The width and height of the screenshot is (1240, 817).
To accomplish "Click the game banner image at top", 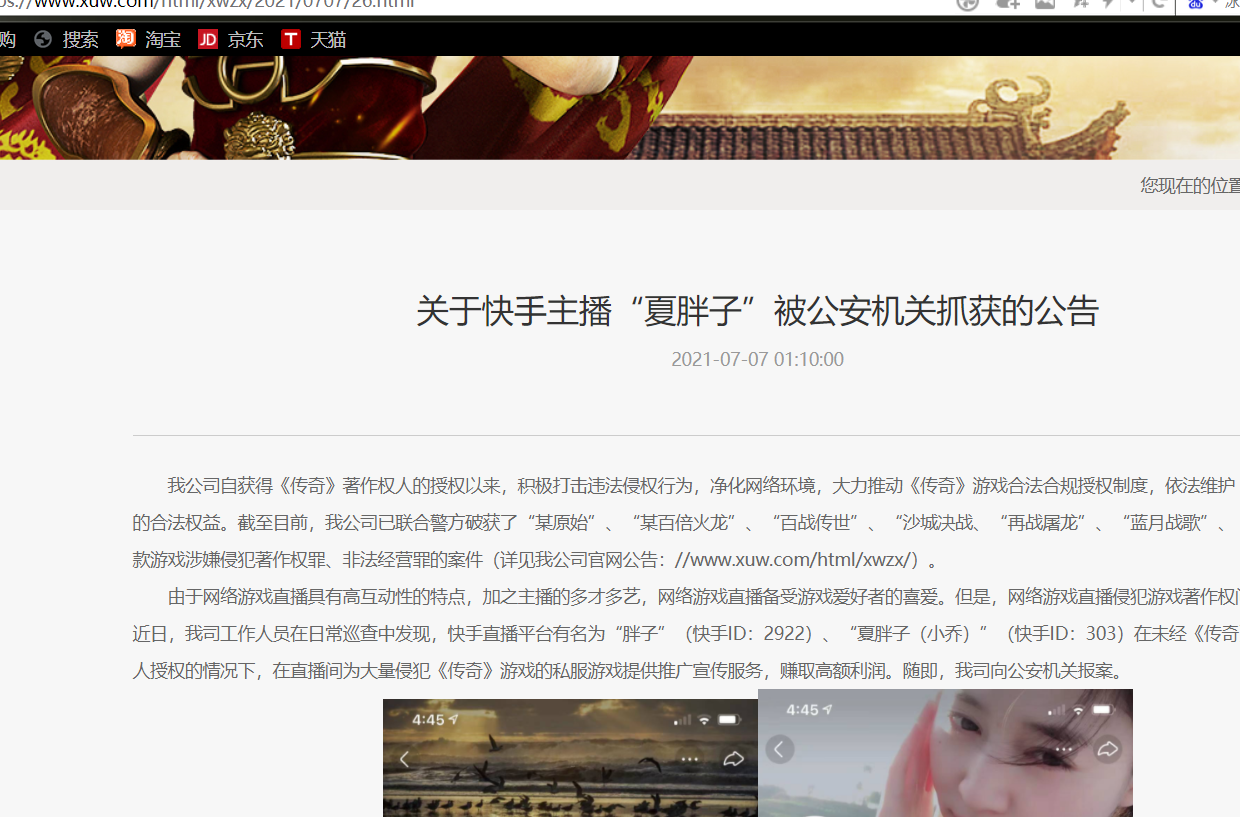I will [620, 108].
